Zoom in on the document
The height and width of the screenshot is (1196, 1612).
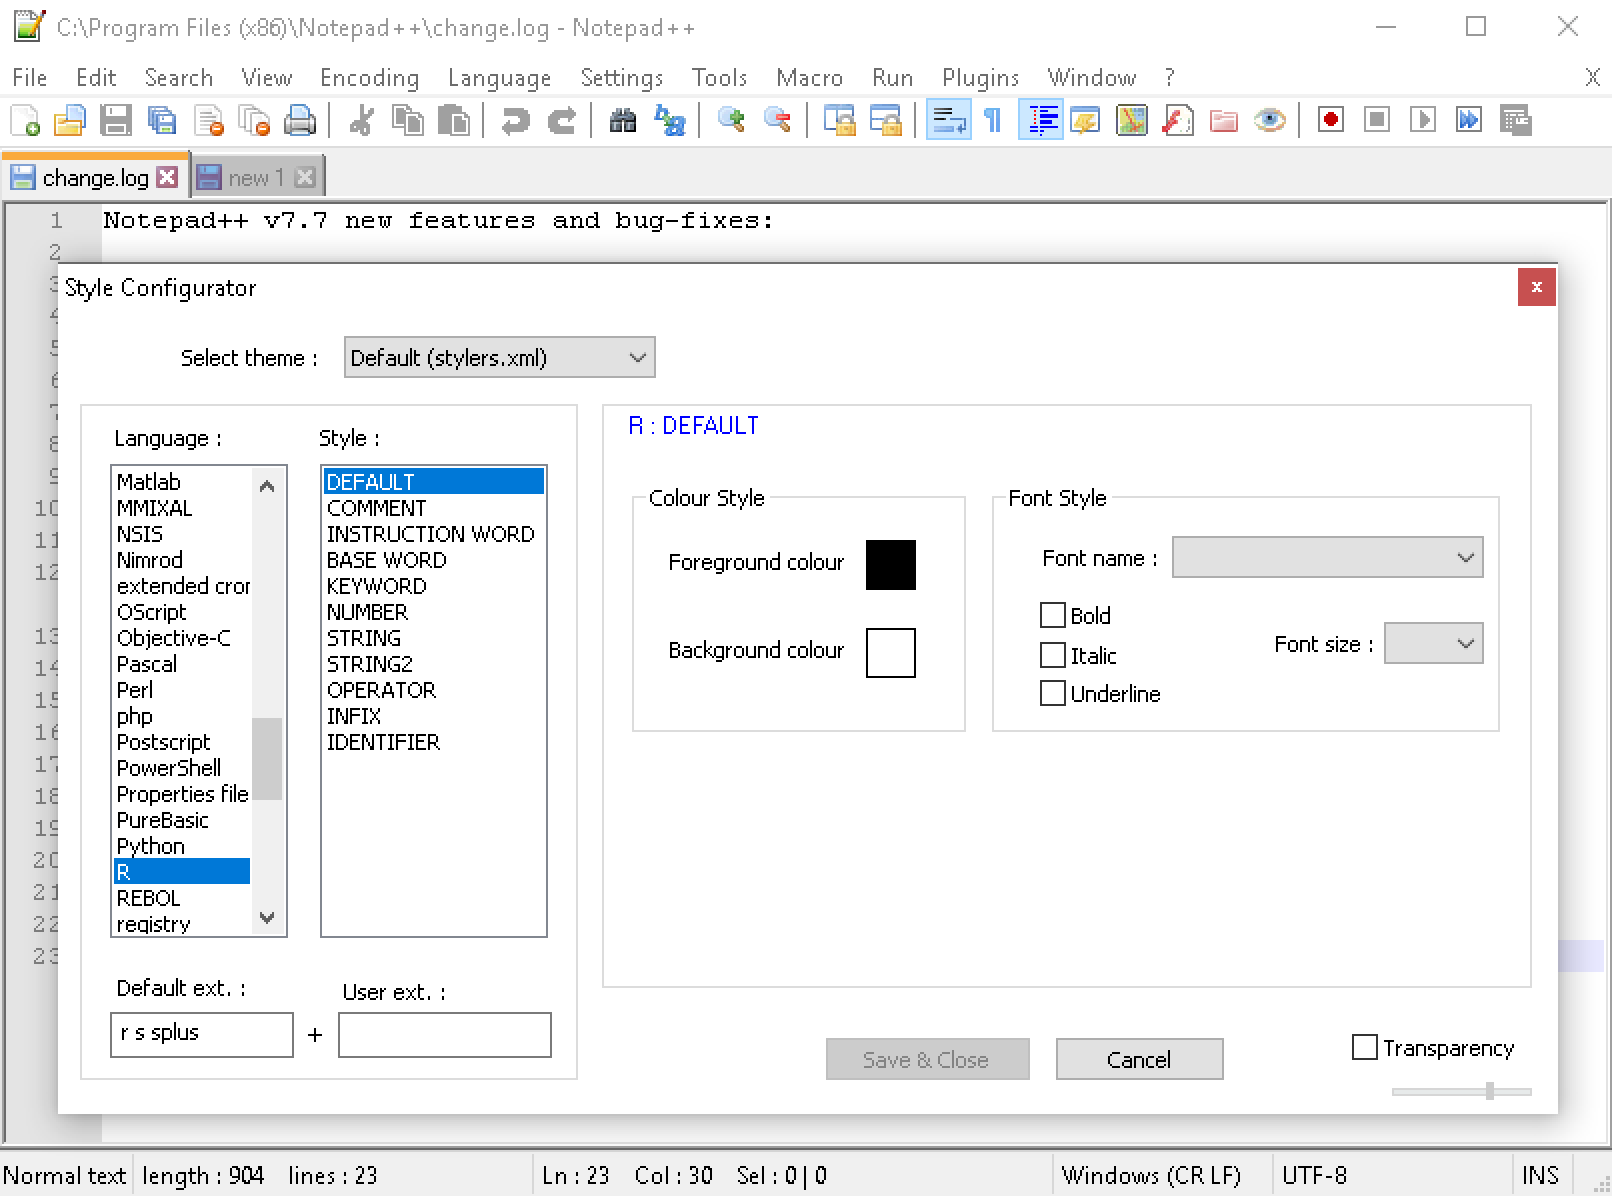click(x=732, y=120)
